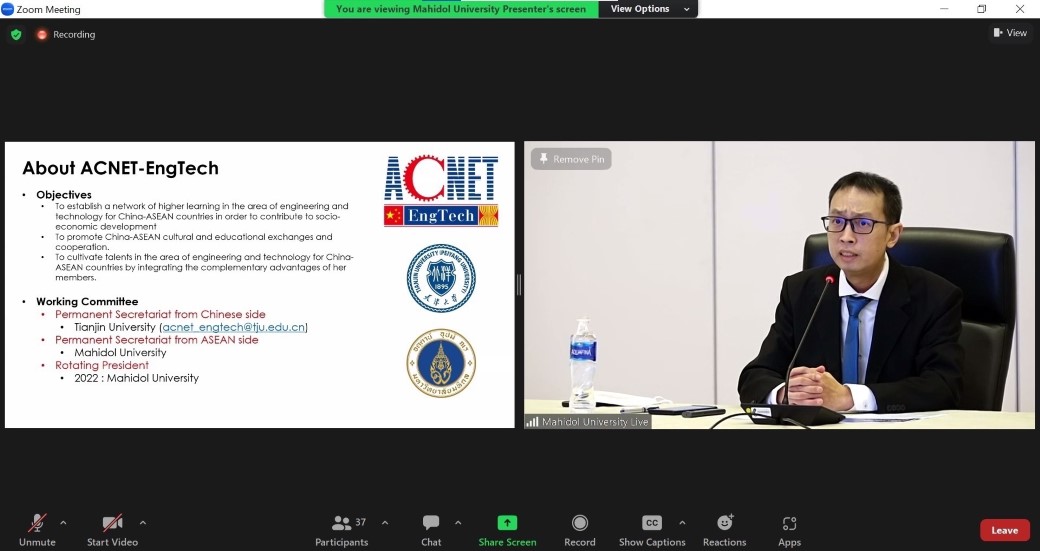Click the green encryption shield icon
Image resolution: width=1040 pixels, height=551 pixels.
click(x=16, y=34)
